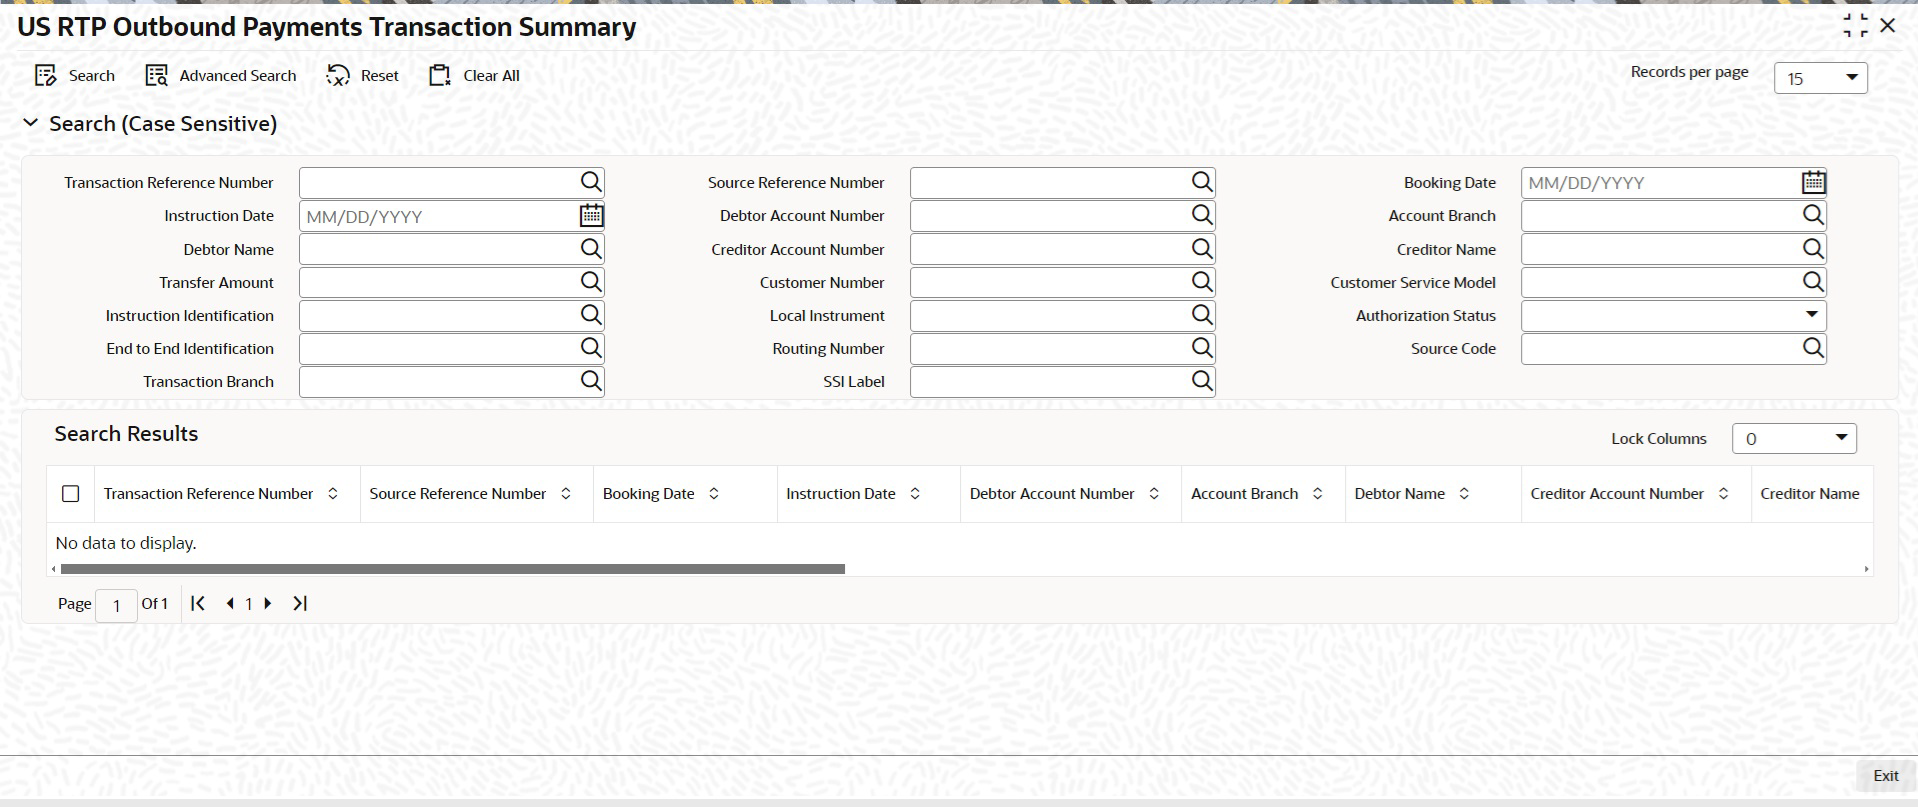Open Lock Columns dropdown

(1794, 438)
